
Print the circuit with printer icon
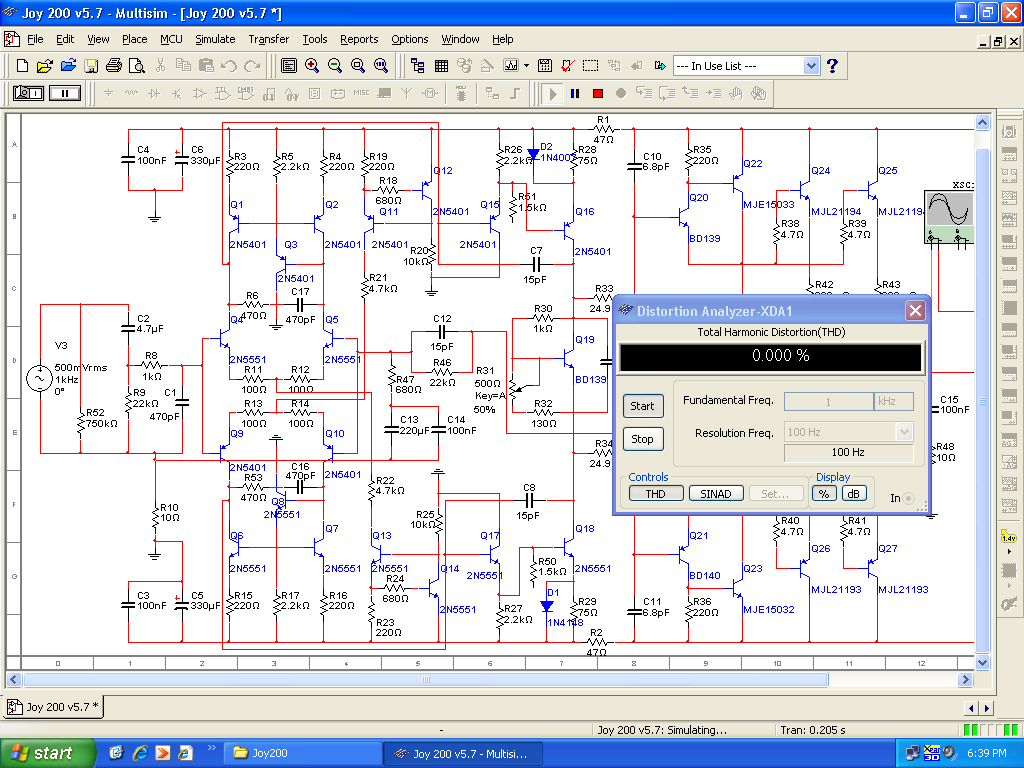coord(114,66)
